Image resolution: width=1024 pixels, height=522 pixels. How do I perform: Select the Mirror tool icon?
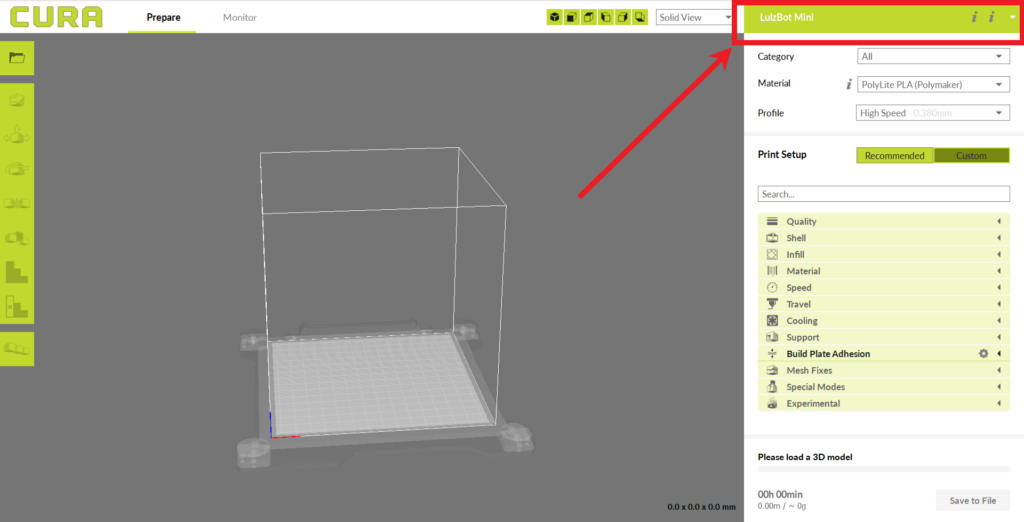[x=17, y=203]
